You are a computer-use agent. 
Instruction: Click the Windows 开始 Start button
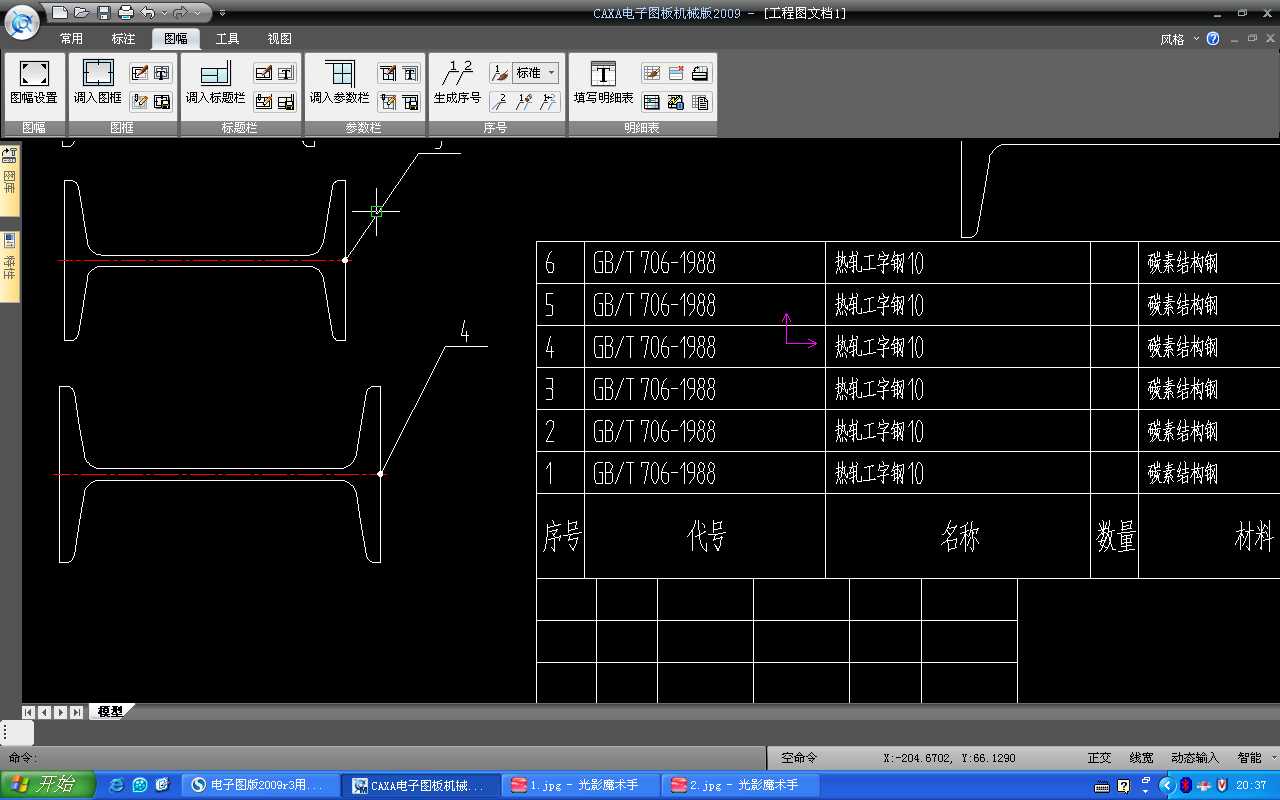[48, 785]
